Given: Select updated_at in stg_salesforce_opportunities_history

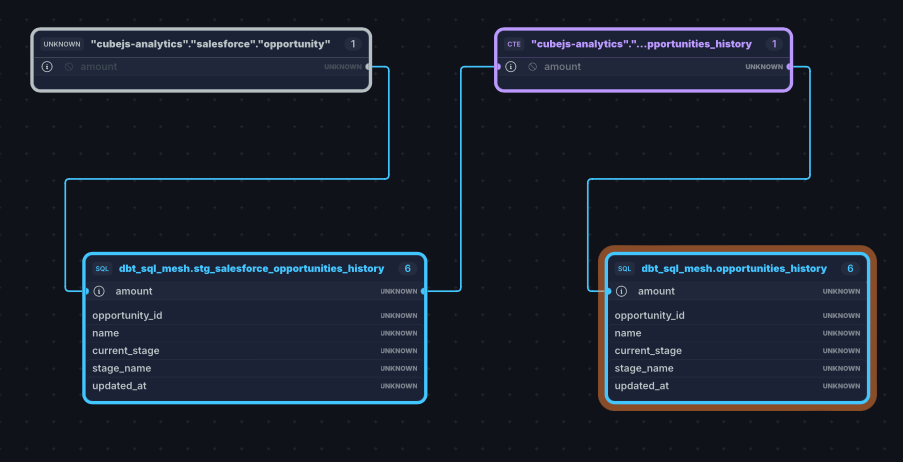Looking at the screenshot, I should pyautogui.click(x=255, y=386).
